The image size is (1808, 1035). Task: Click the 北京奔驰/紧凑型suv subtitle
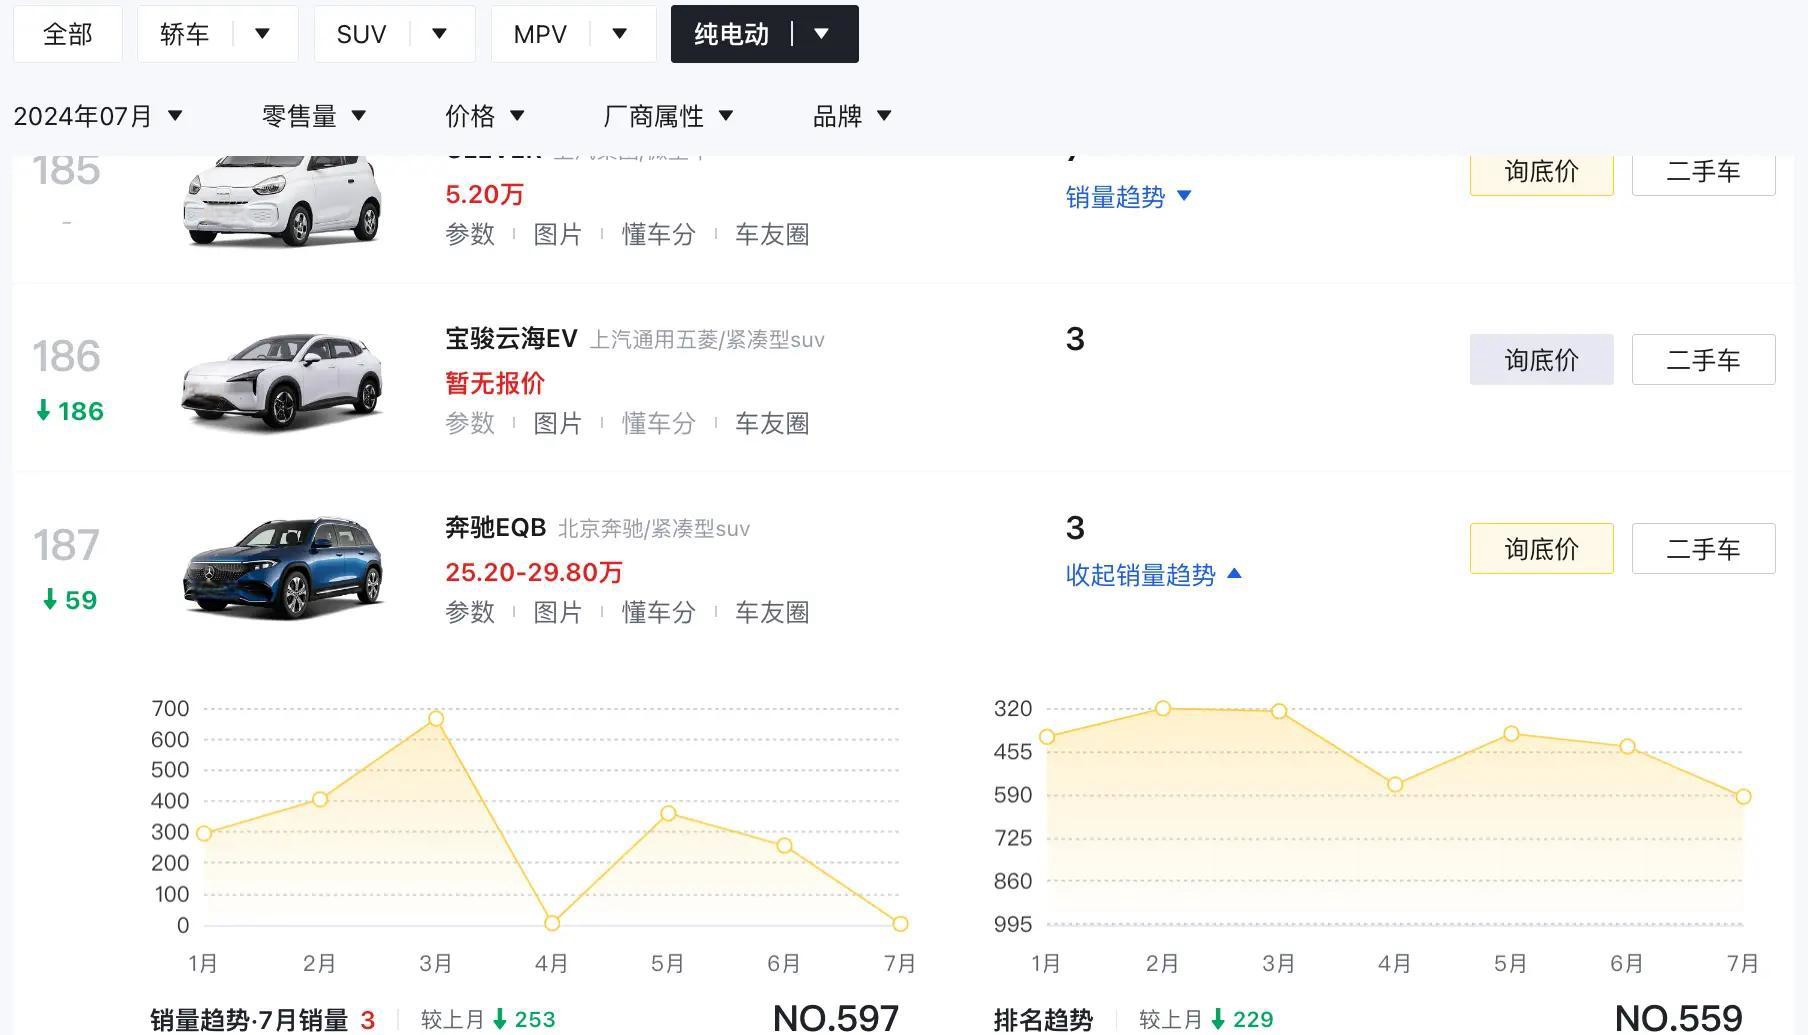click(654, 529)
